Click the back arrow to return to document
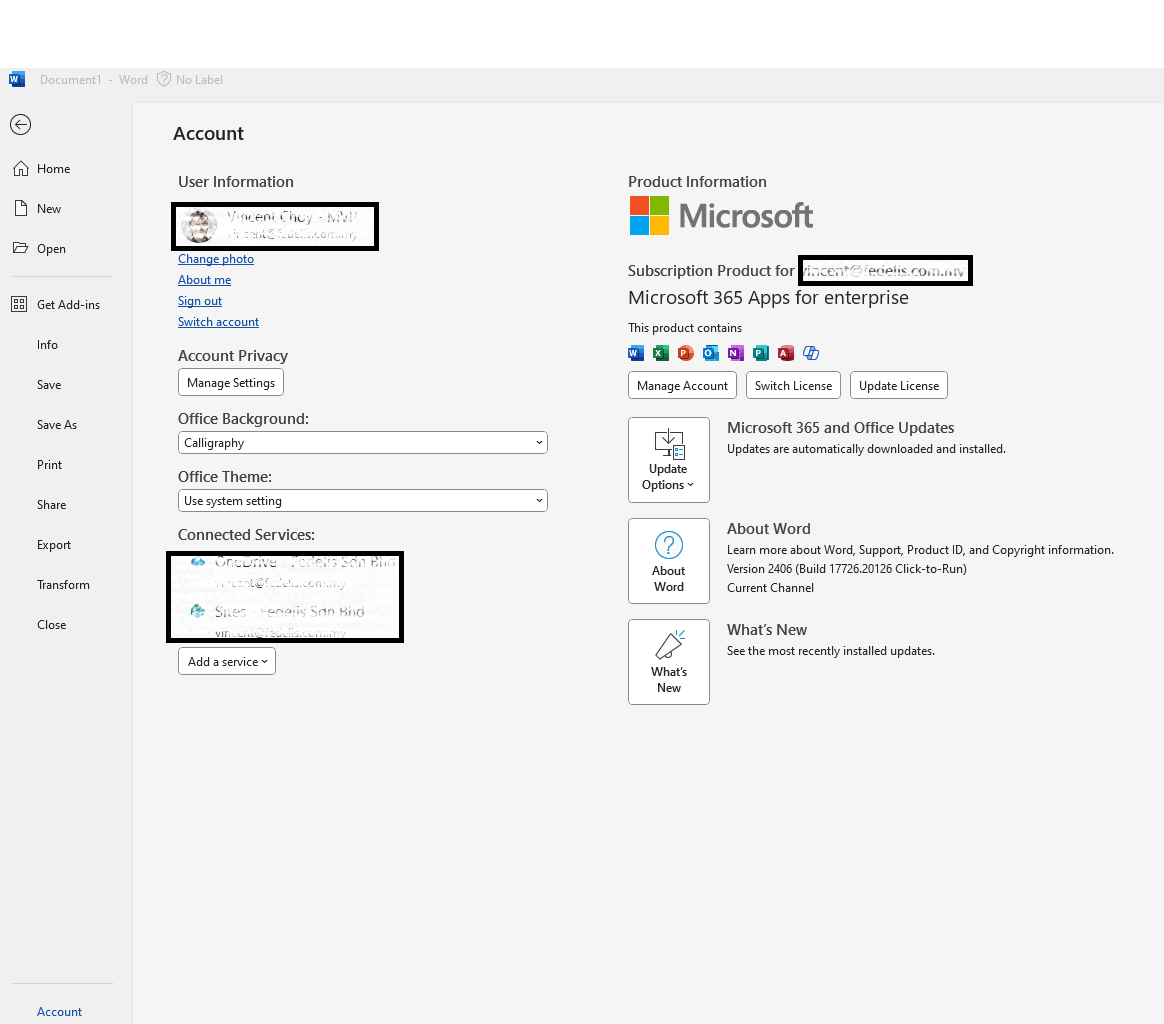This screenshot has height=1024, width=1164. click(x=21, y=124)
